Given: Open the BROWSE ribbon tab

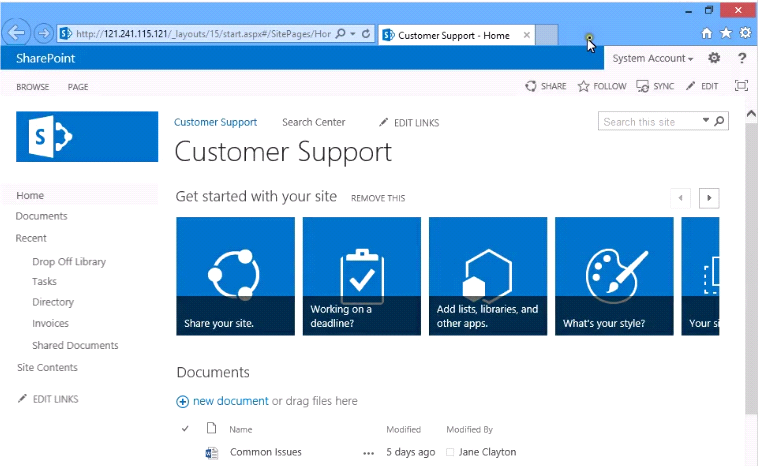Looking at the screenshot, I should [x=32, y=87].
